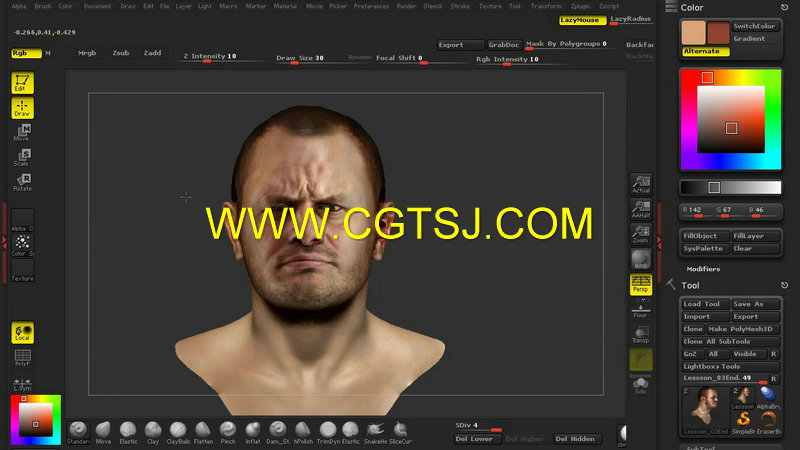Switch to Move transform mode
The image size is (800, 450).
[22, 133]
